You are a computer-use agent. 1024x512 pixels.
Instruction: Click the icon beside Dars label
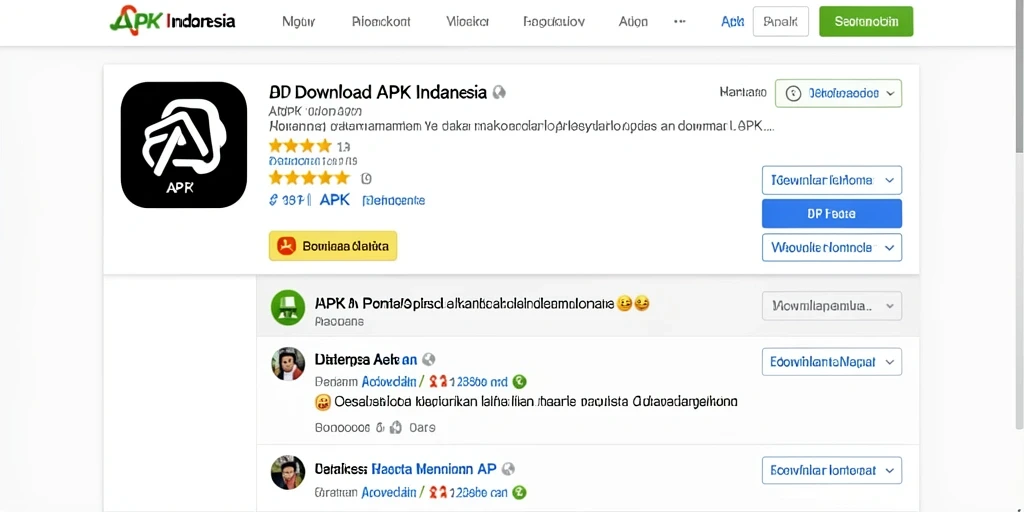click(396, 428)
